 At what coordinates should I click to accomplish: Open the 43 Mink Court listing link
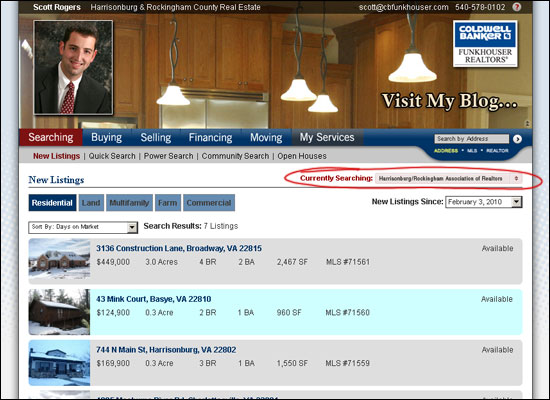click(x=154, y=299)
